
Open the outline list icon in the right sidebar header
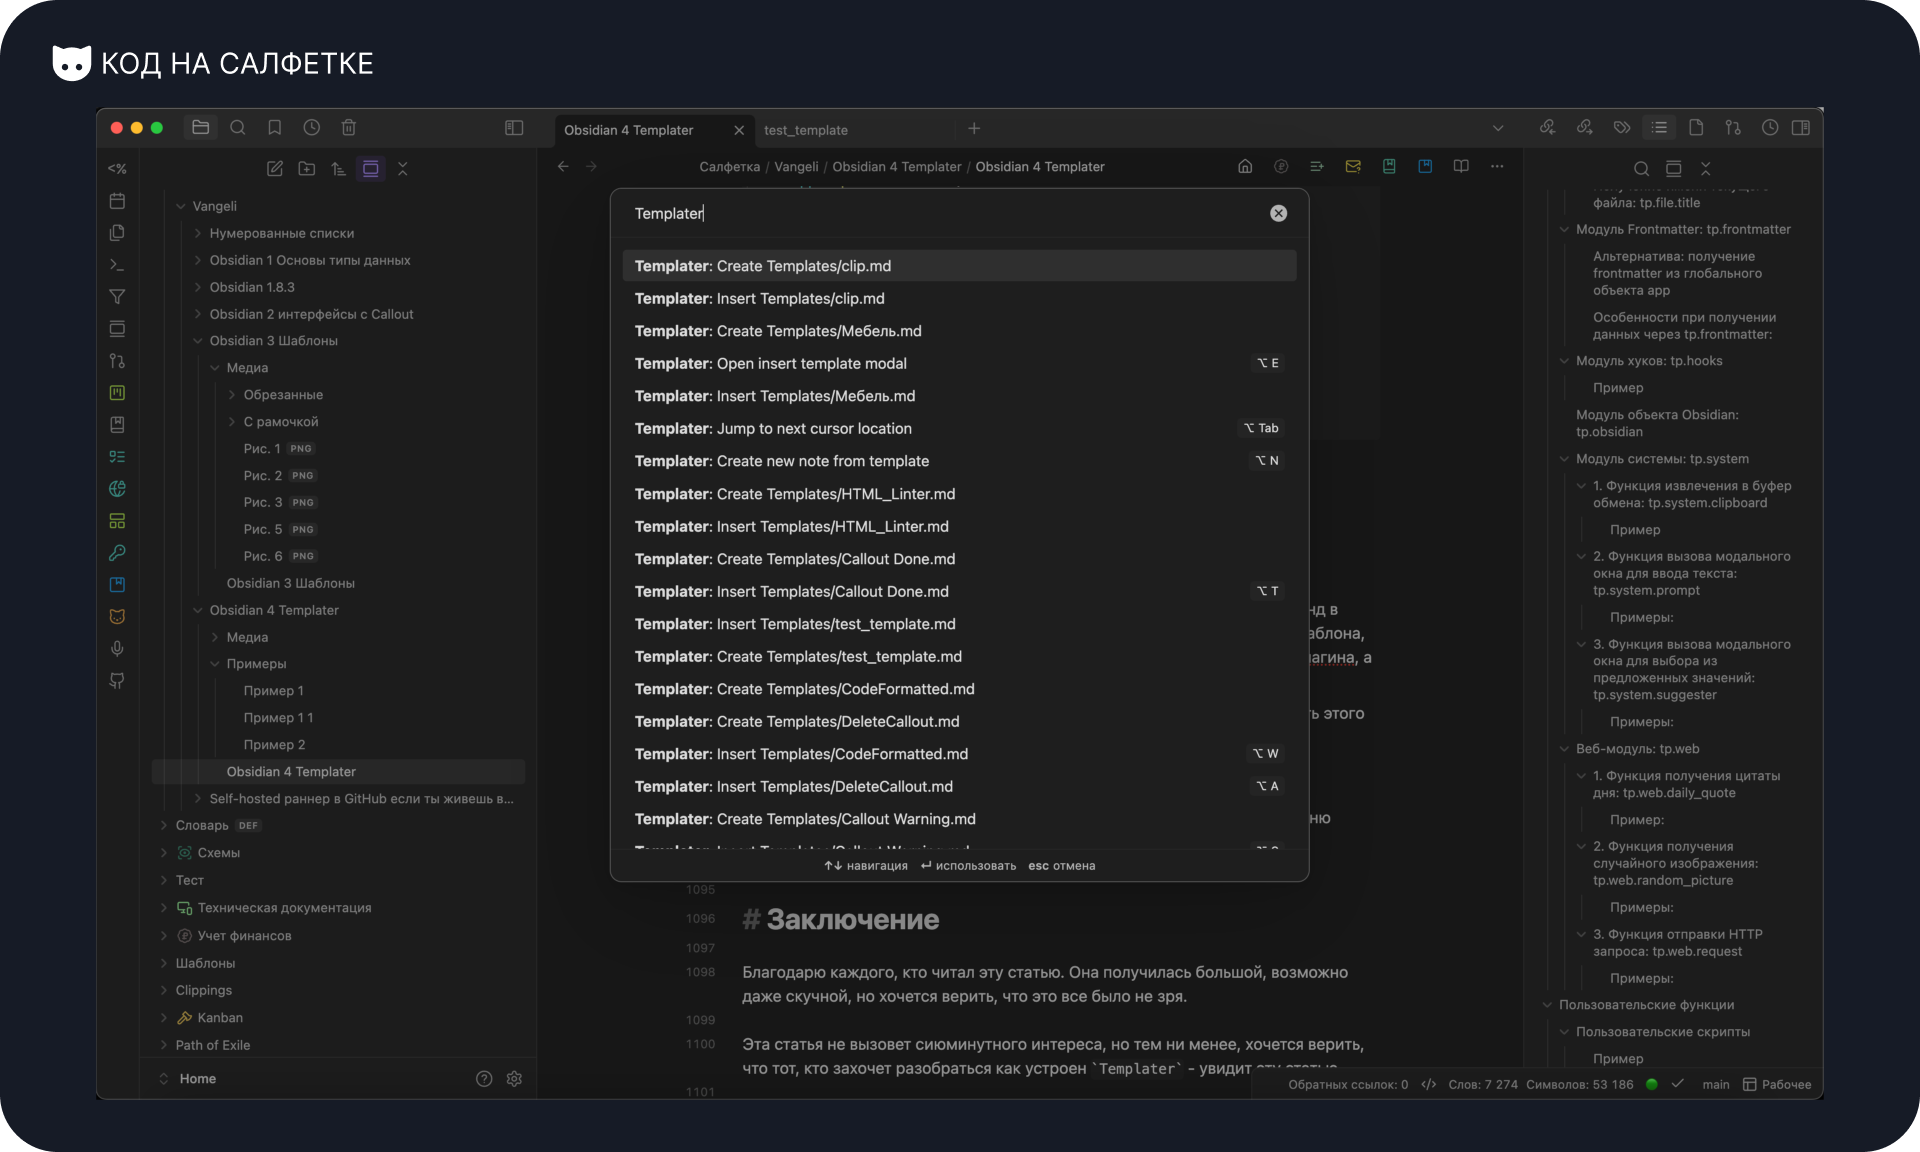tap(1659, 128)
